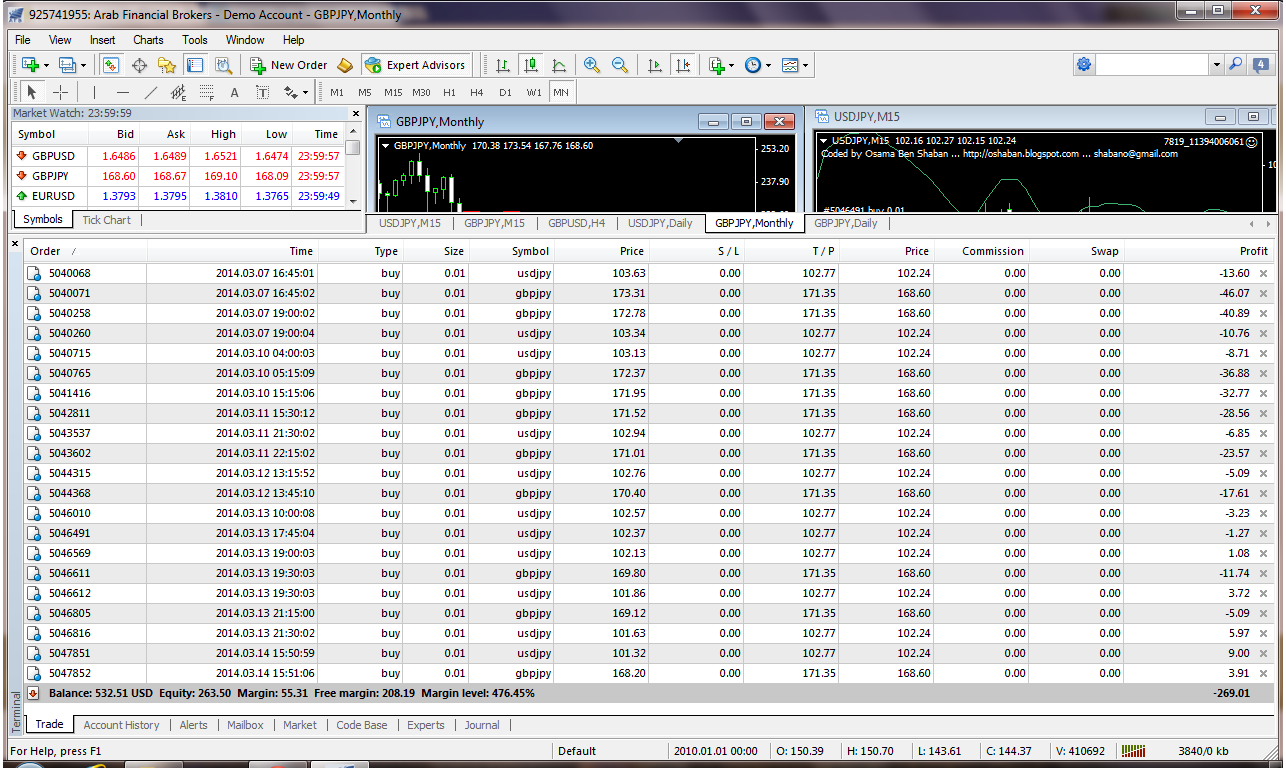Image resolution: width=1286 pixels, height=768 pixels.
Task: Select the arrow cursor tool
Action: (31, 92)
